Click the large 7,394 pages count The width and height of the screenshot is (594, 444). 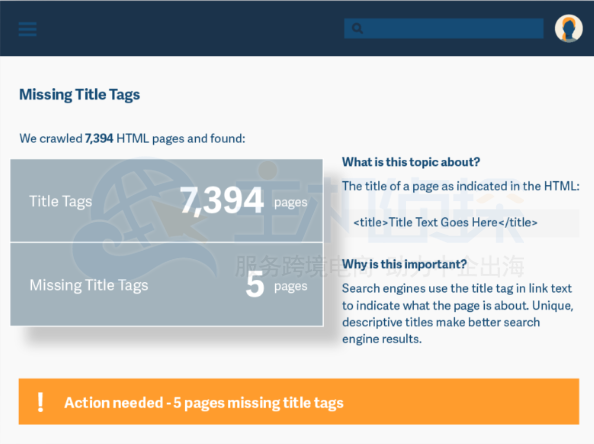pos(222,200)
